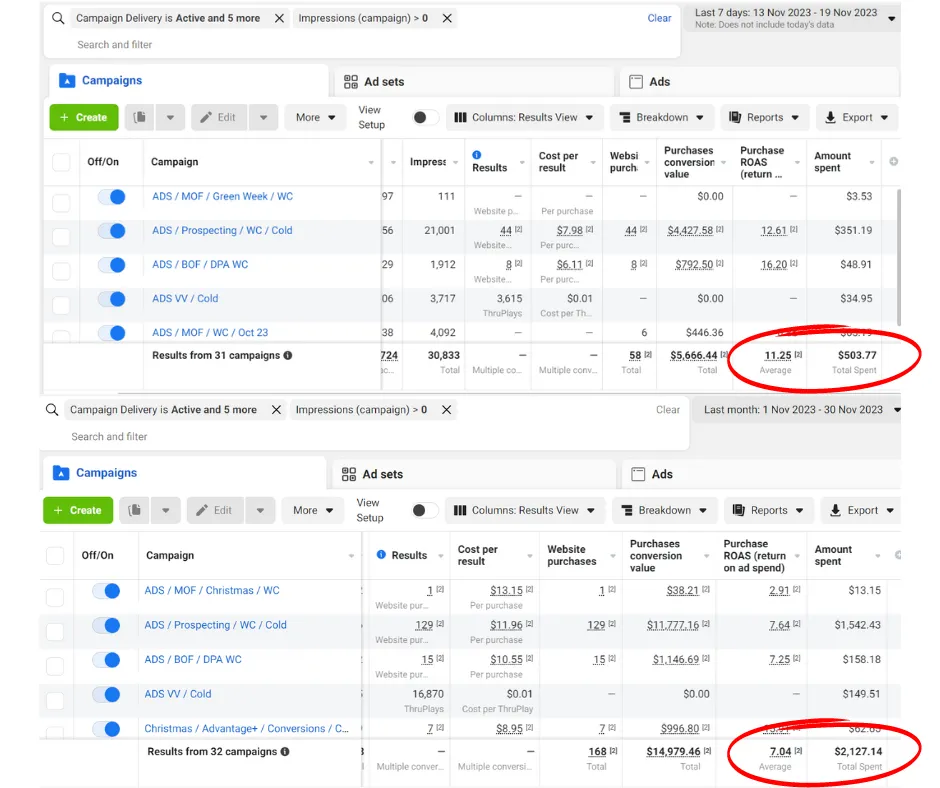This screenshot has height=788, width=940.
Task: Click the duplicate icon next to top Create button
Action: click(x=139, y=118)
